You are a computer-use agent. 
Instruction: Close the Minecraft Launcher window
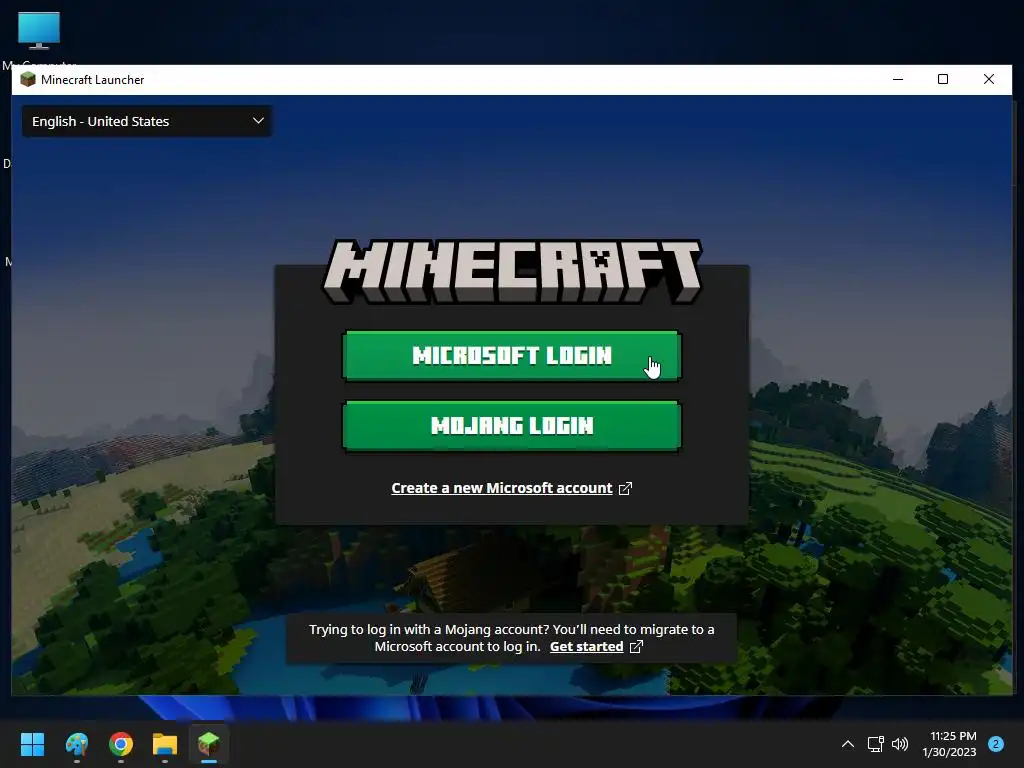coord(989,80)
